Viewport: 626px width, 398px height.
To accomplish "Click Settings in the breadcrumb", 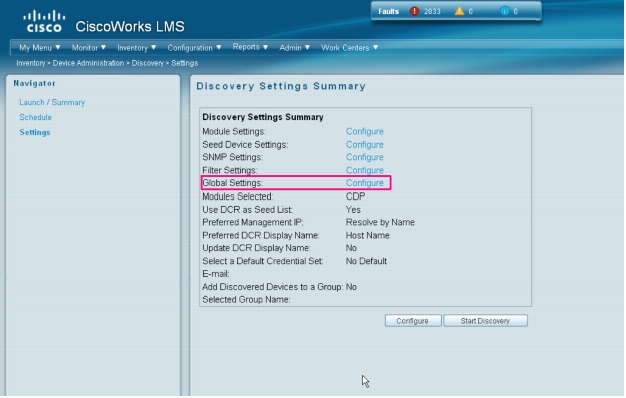I will [184, 63].
